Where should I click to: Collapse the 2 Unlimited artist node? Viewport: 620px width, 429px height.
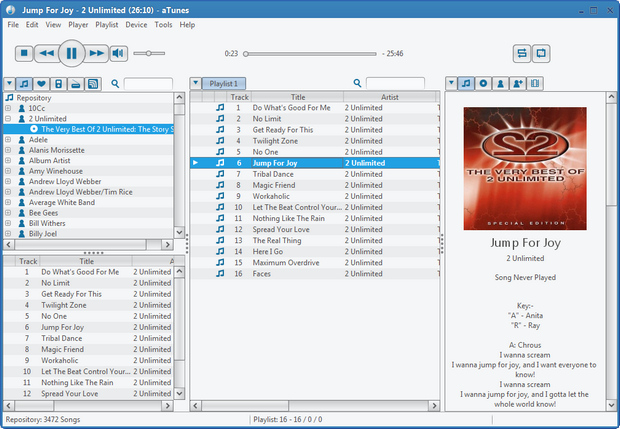(x=8, y=118)
